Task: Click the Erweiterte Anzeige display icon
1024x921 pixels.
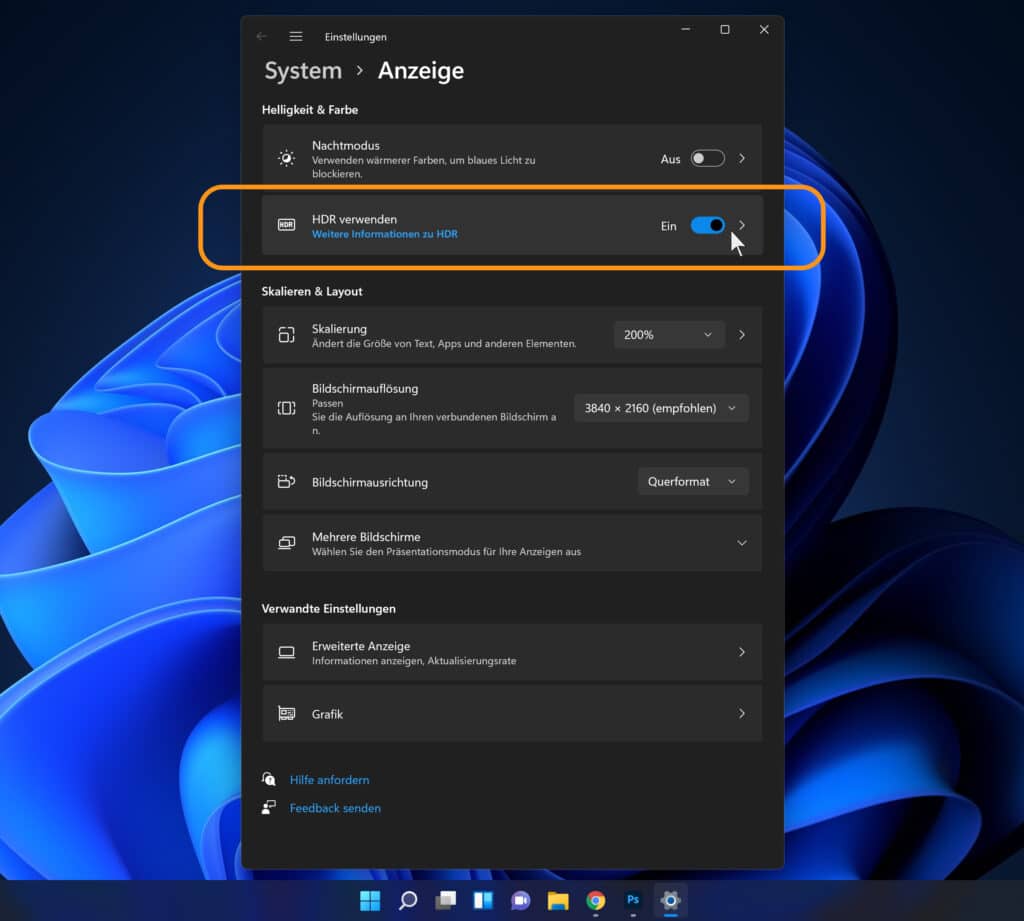Action: point(286,652)
